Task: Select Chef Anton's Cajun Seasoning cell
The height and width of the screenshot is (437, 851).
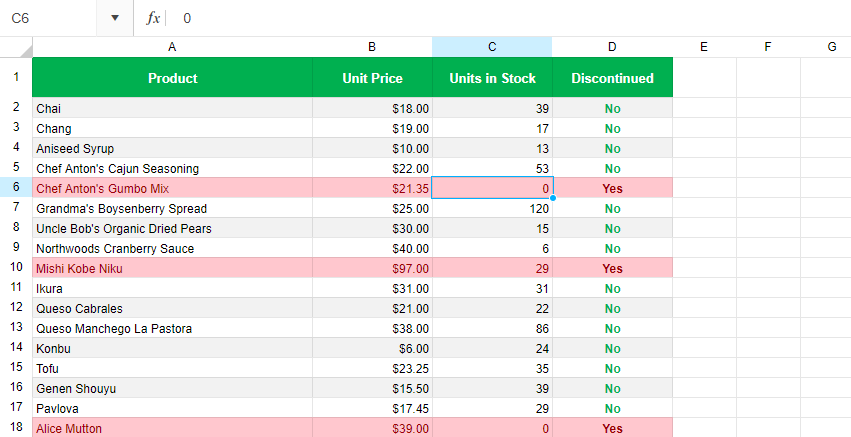Action: pos(172,168)
